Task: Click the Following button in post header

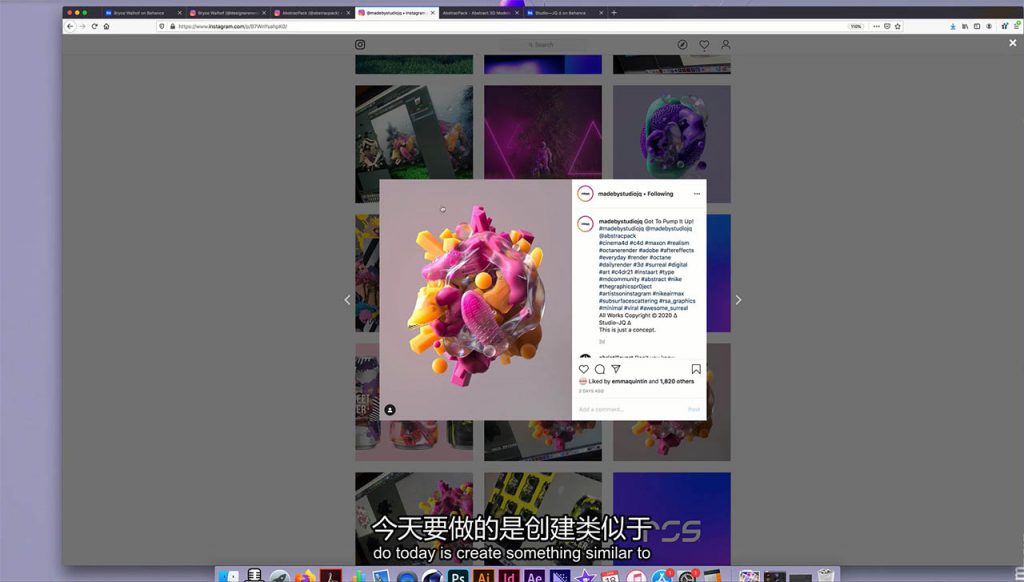Action: coord(660,194)
